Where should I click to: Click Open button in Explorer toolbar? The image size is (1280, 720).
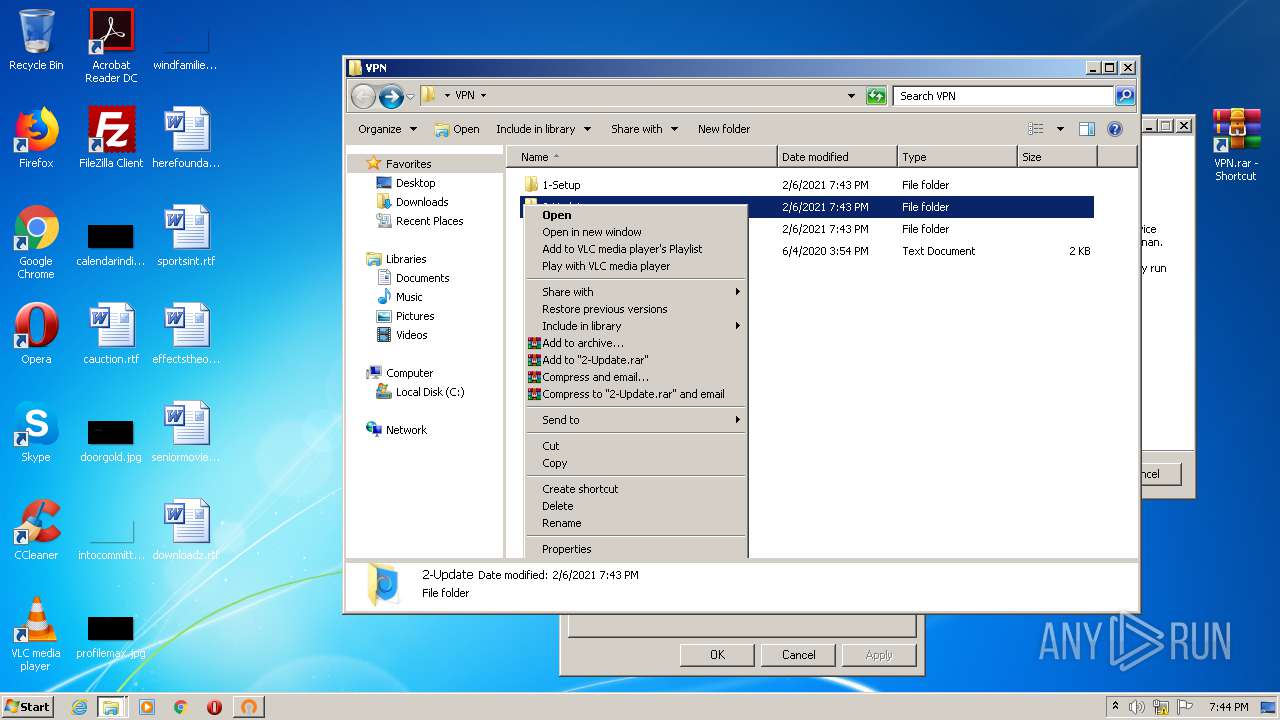click(457, 129)
